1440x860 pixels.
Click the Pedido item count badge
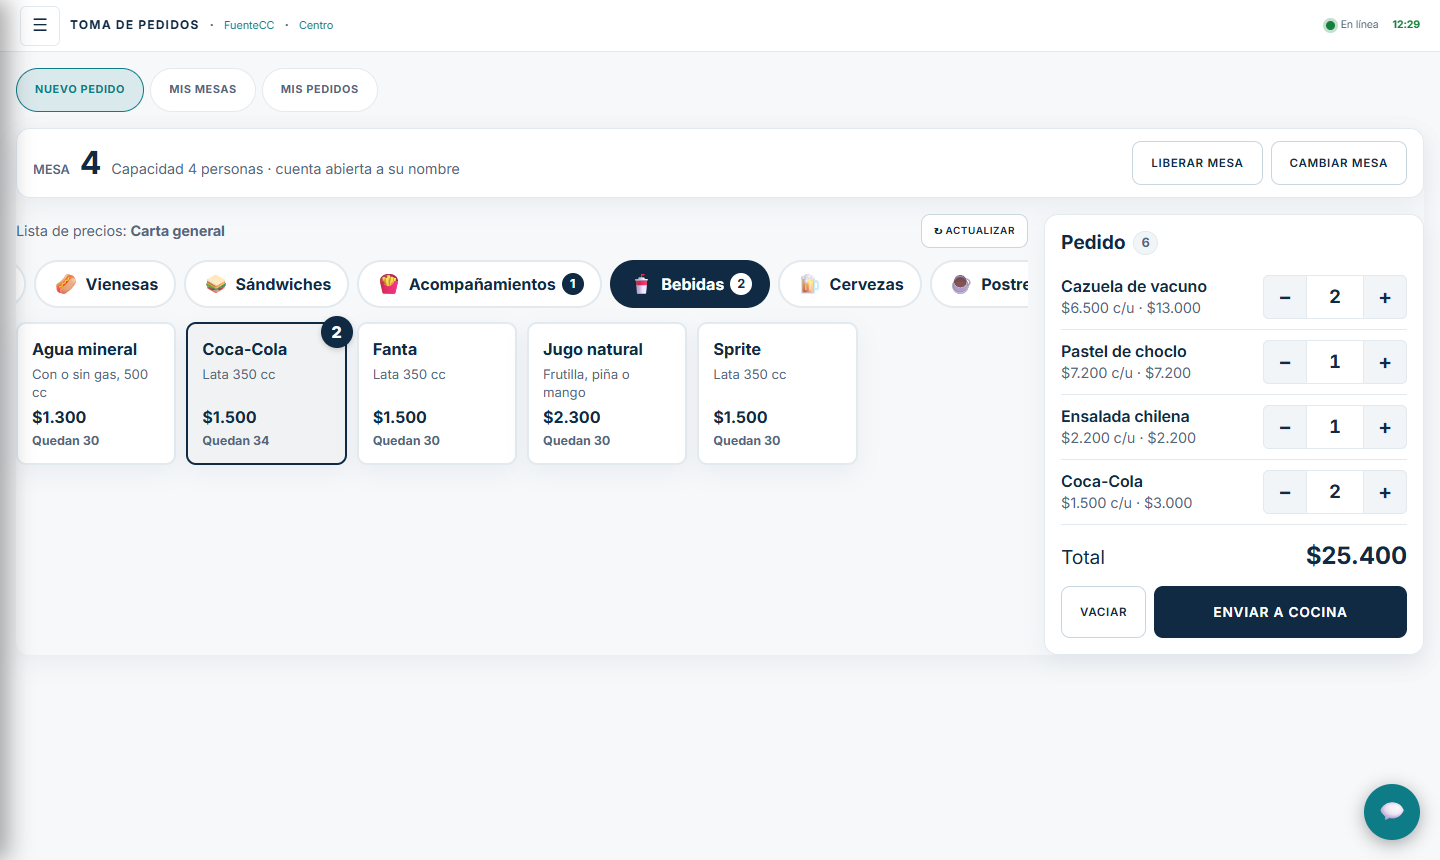[x=1146, y=243]
